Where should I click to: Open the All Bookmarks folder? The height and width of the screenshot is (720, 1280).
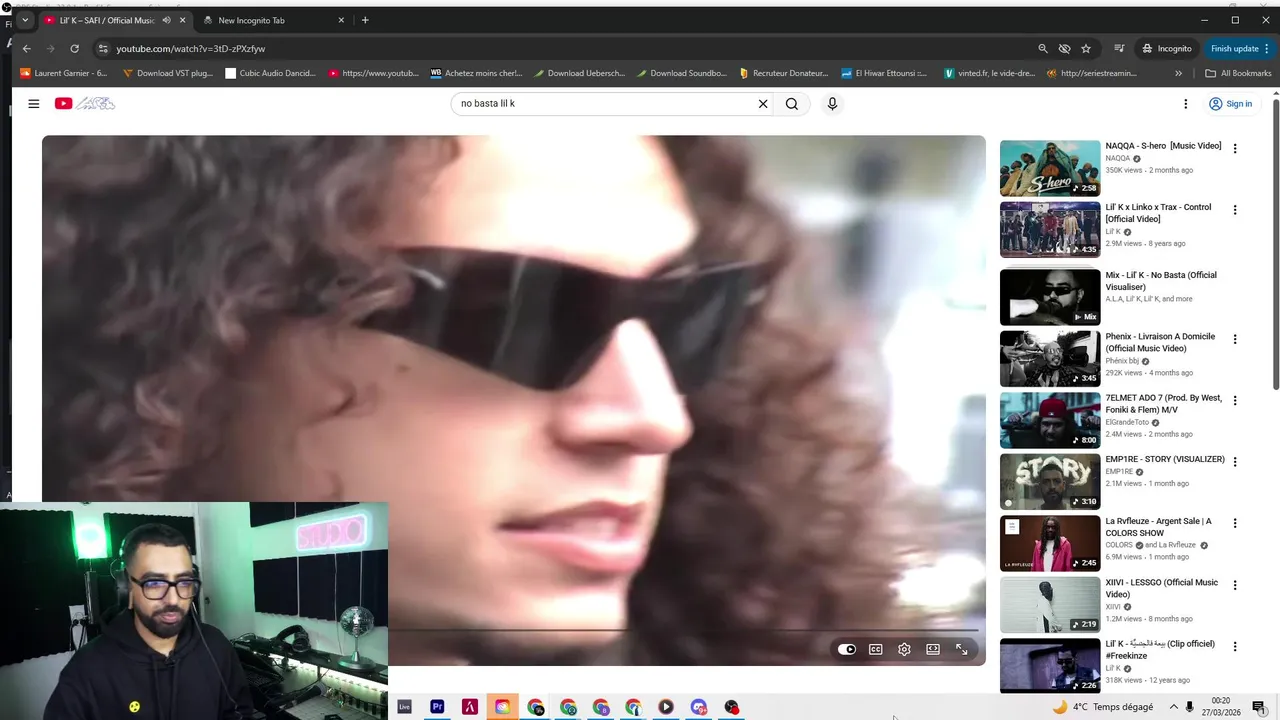[x=1238, y=73]
